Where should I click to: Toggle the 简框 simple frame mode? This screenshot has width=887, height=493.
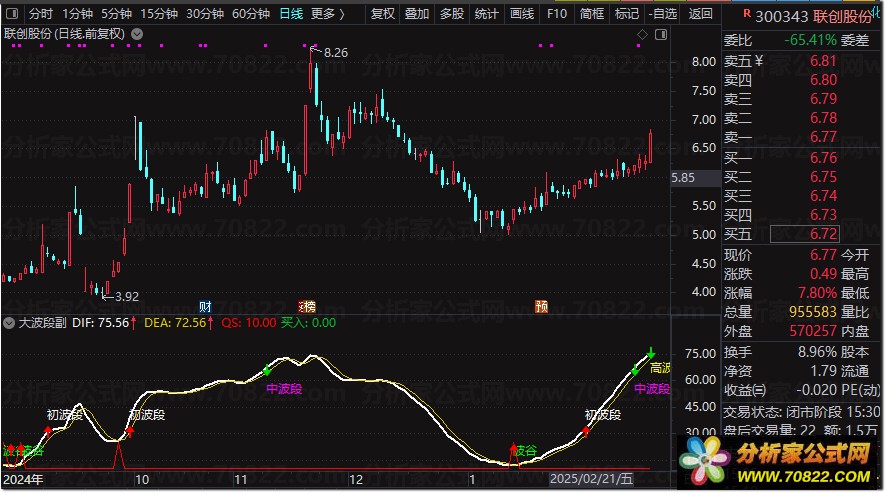coord(592,14)
